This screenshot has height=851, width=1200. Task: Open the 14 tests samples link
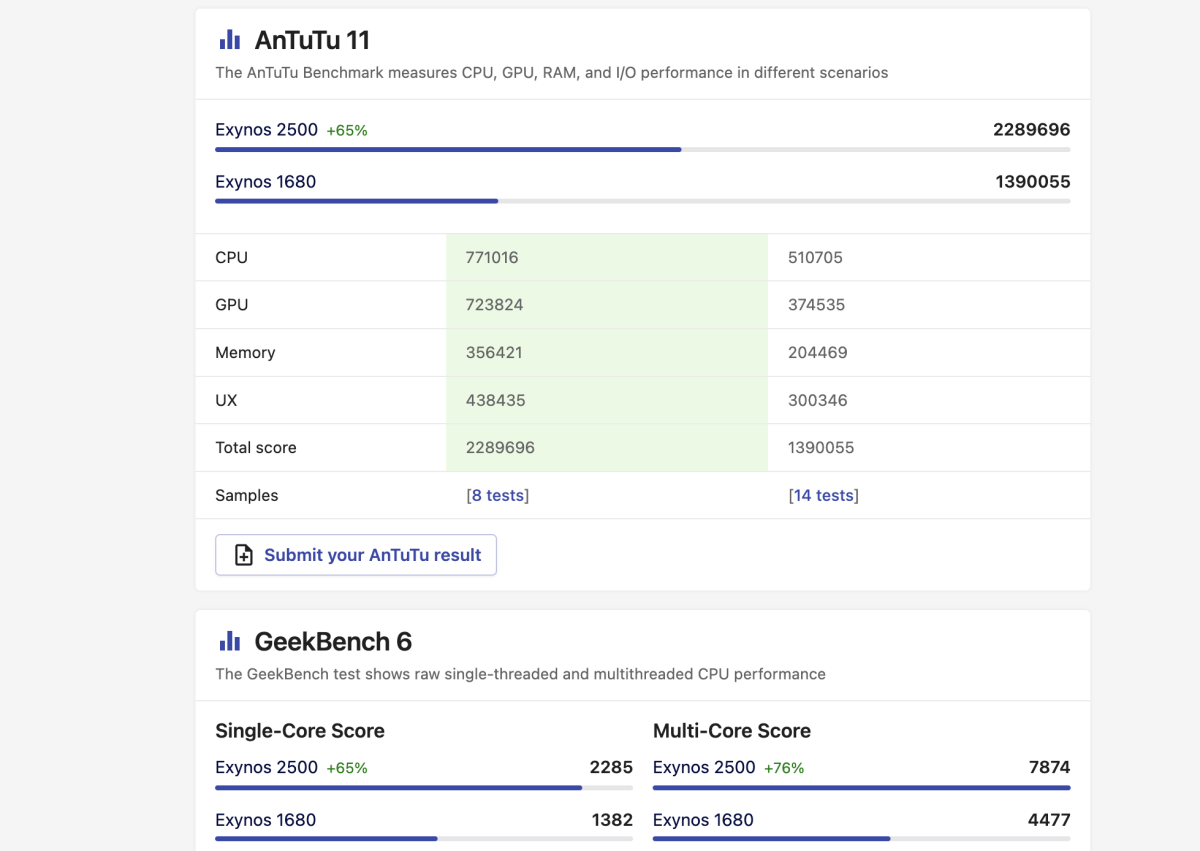pyautogui.click(x=824, y=495)
